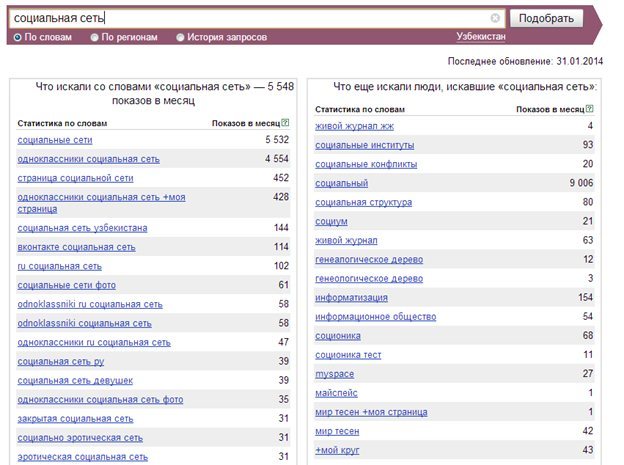Open the 'социальные сети' keyword link
Image resolution: width=624 pixels, height=465 pixels.
[x=55, y=140]
